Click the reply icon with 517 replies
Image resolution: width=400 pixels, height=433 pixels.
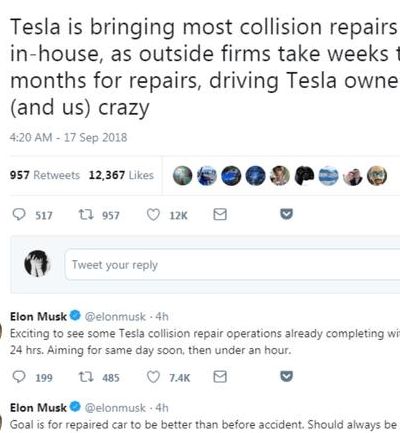tap(19, 215)
